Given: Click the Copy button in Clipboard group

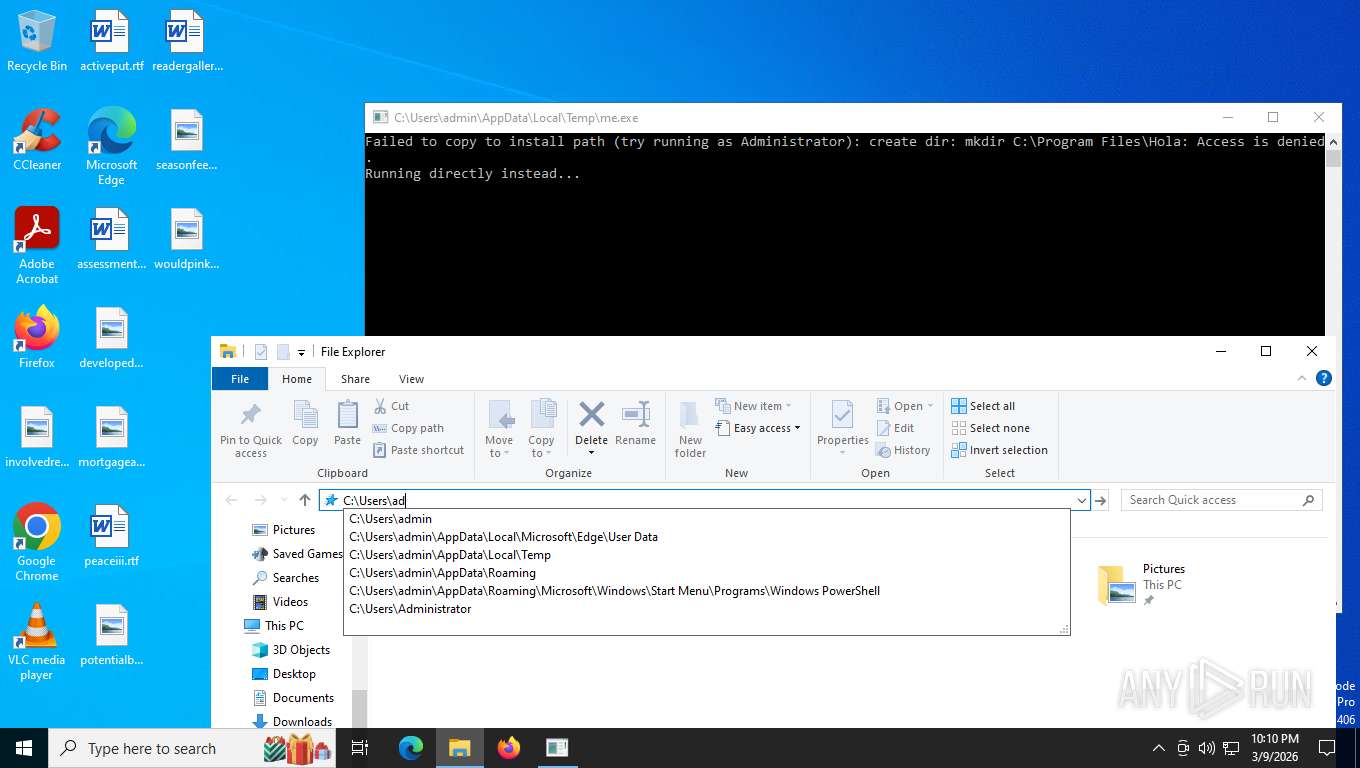Looking at the screenshot, I should coord(305,423).
